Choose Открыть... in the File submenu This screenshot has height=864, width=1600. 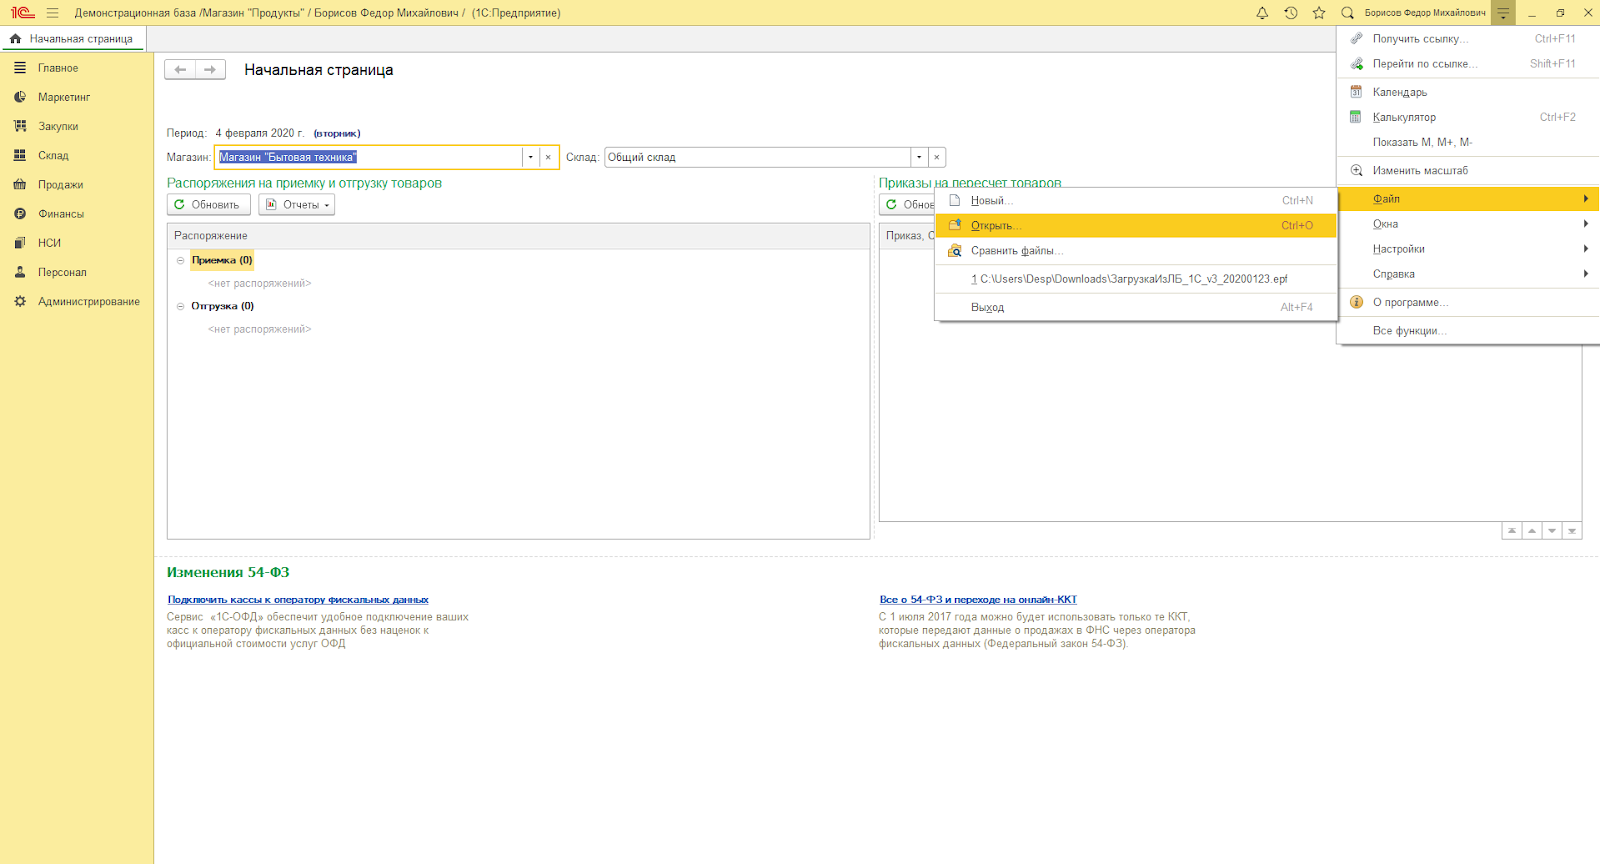[x=1136, y=226]
